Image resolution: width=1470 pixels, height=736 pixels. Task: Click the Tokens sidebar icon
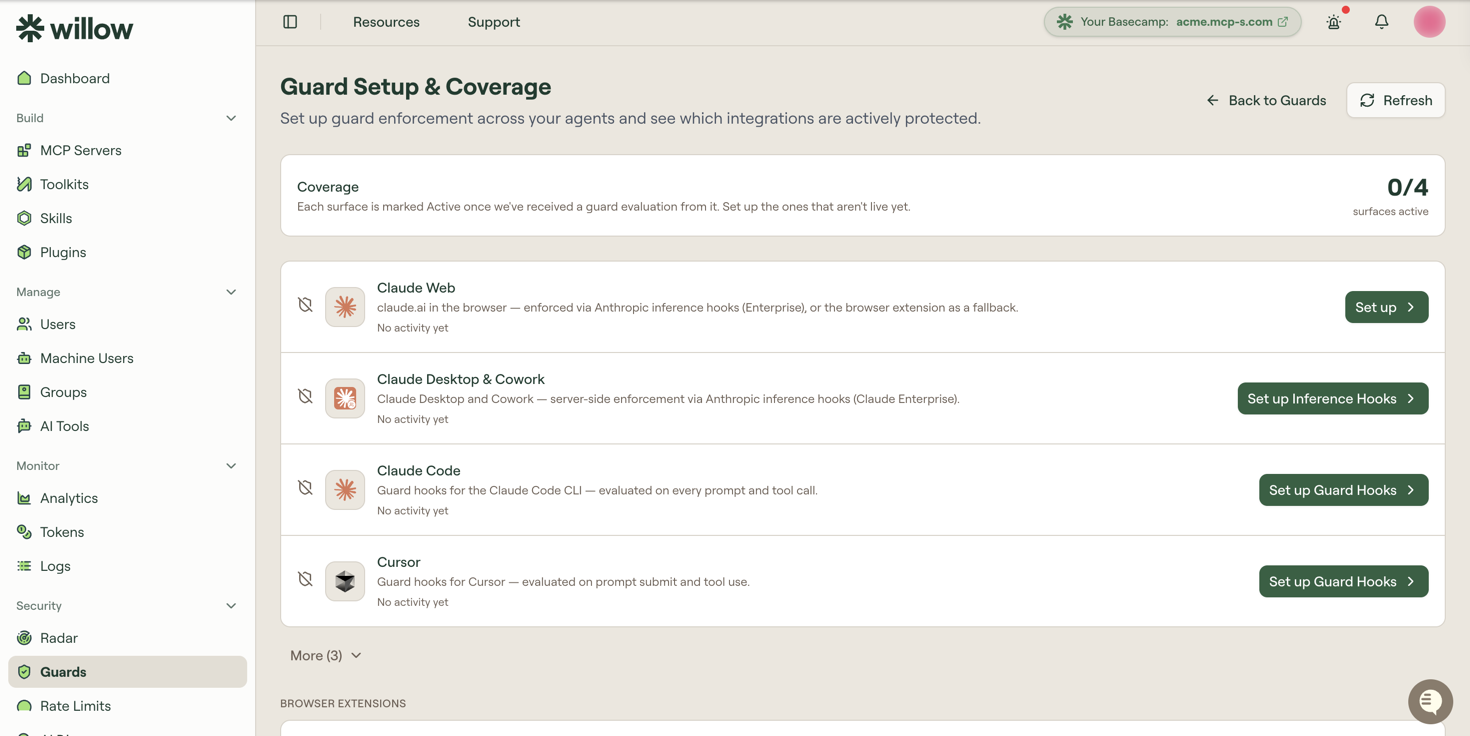[24, 532]
